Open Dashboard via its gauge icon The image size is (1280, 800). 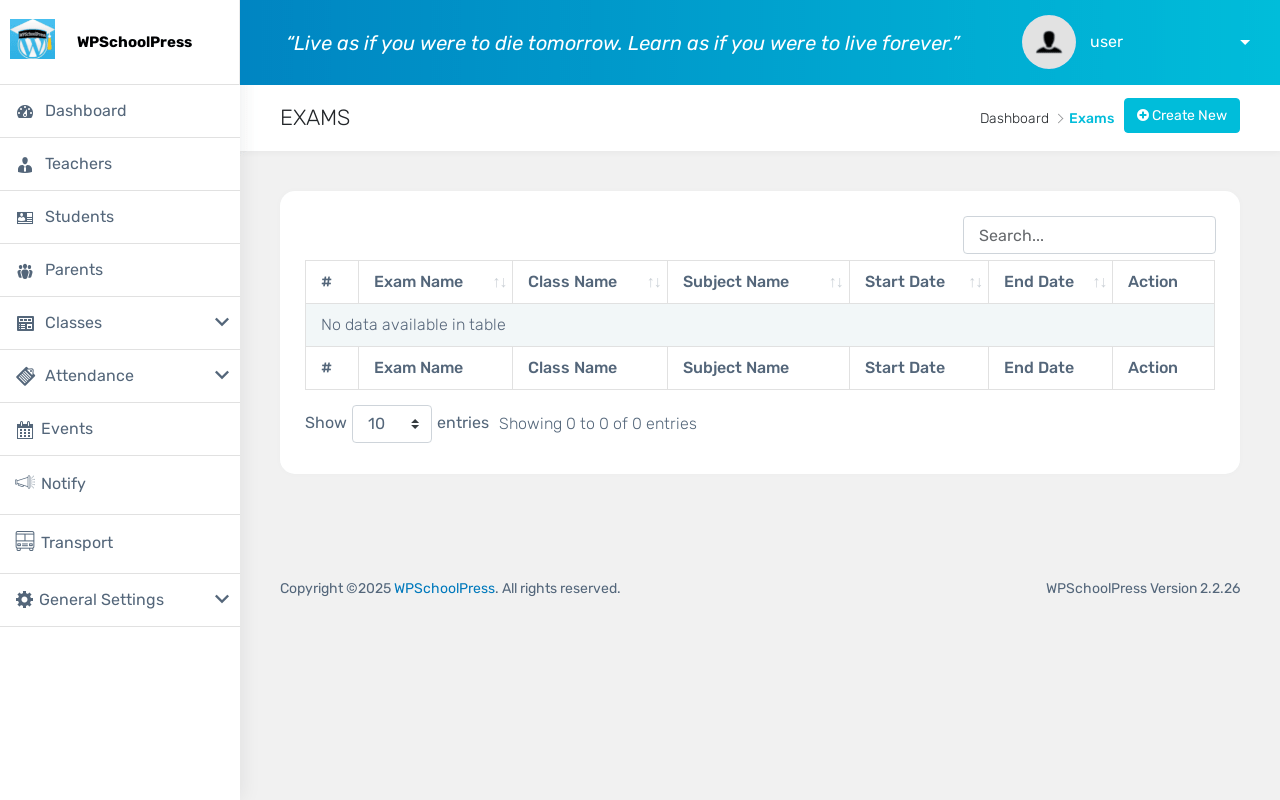[25, 111]
